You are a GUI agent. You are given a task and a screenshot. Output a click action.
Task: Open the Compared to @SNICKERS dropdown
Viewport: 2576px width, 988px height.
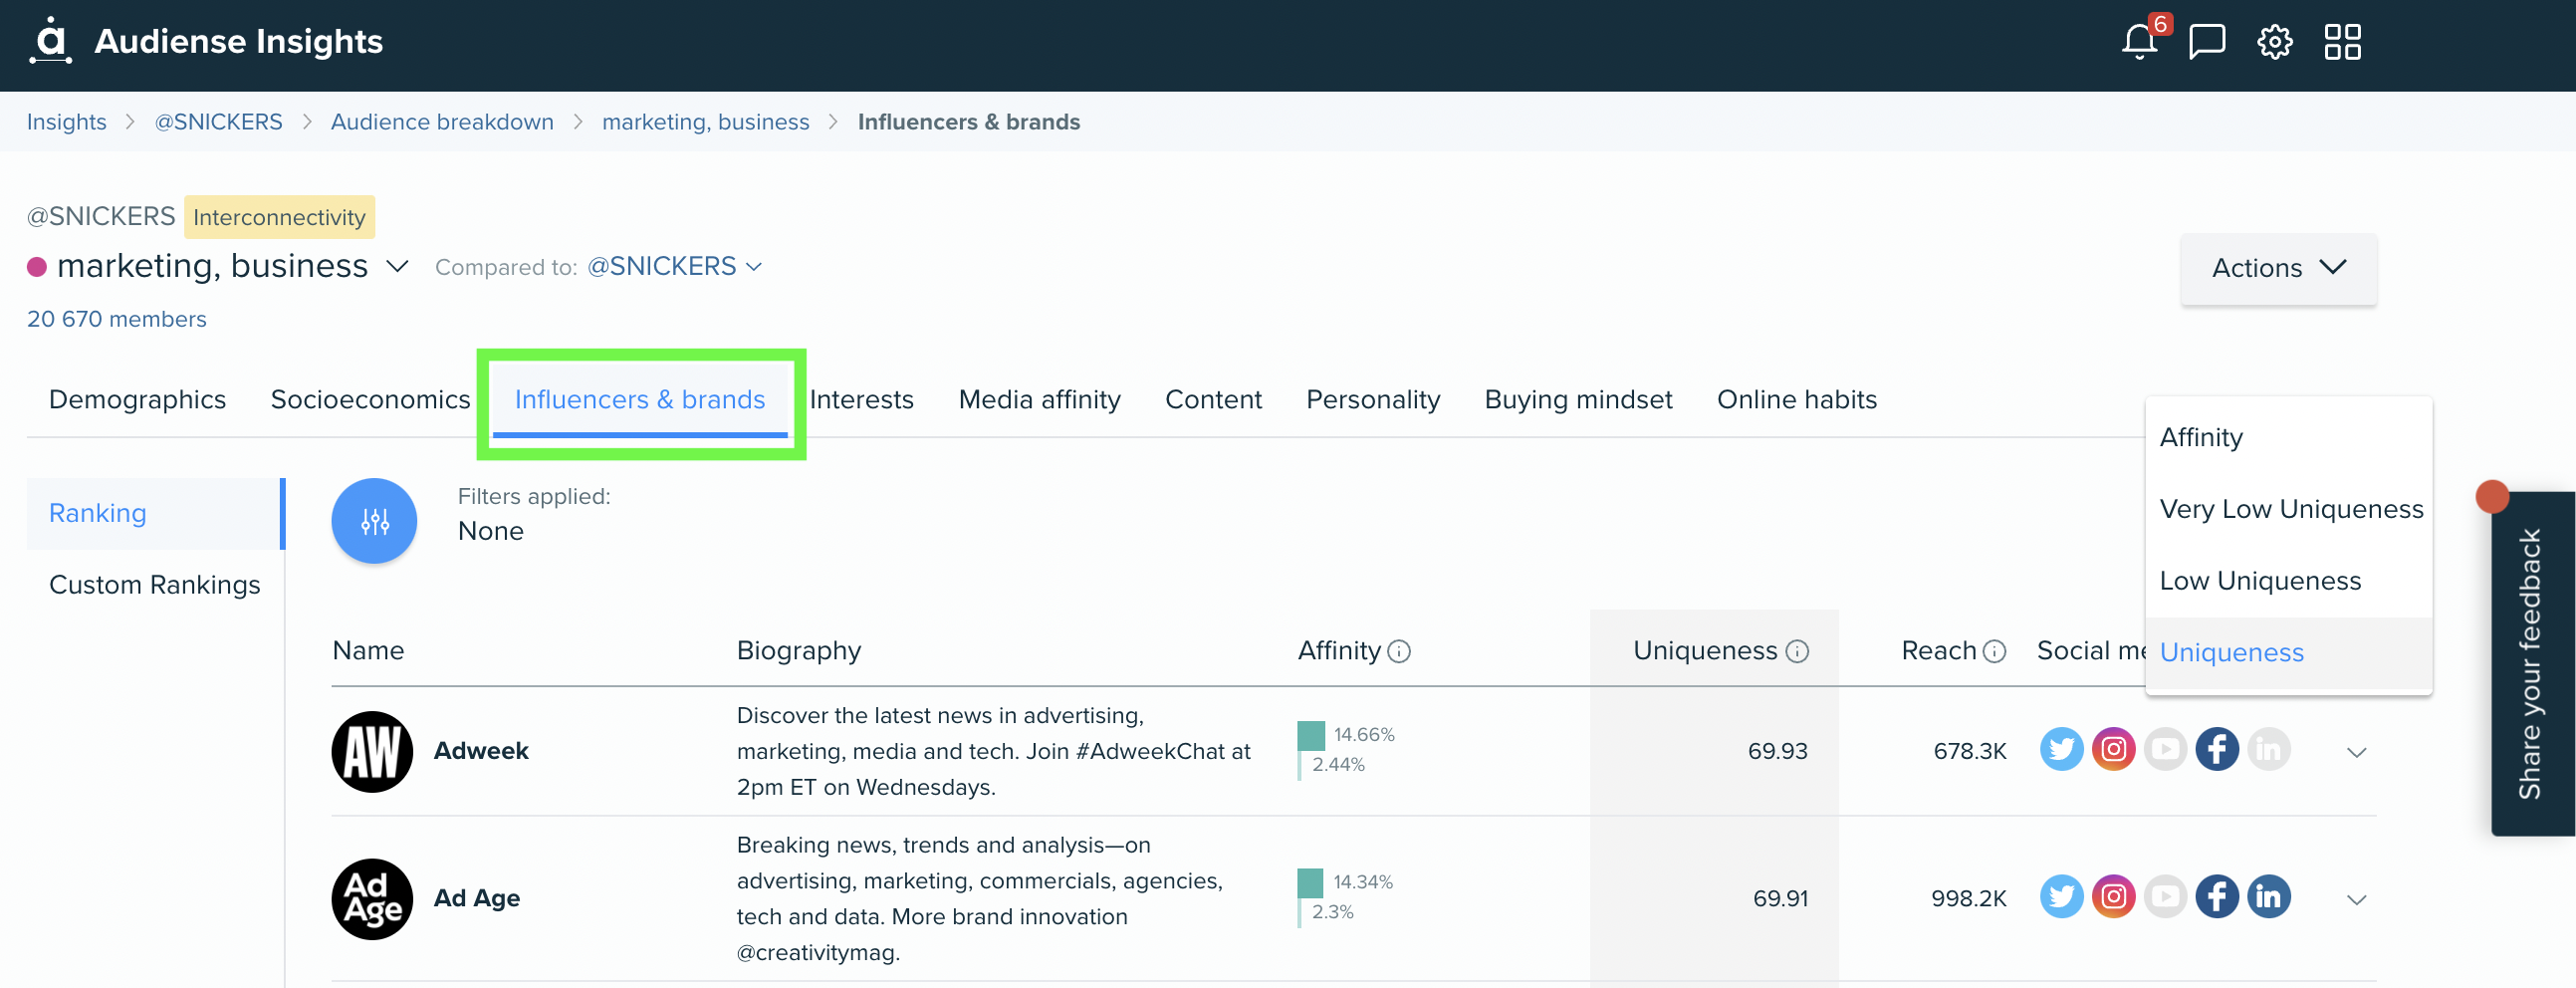(x=674, y=267)
